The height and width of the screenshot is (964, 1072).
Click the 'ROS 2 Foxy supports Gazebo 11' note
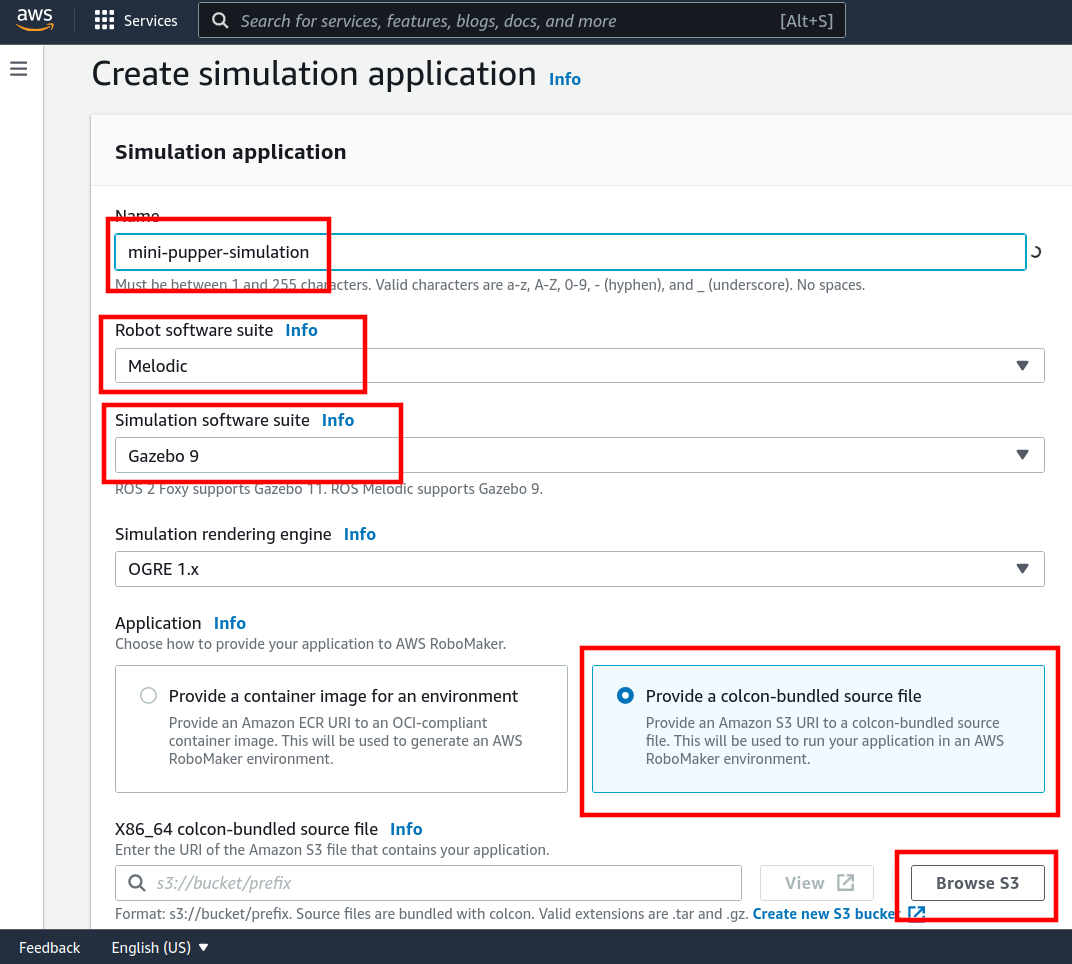coord(329,489)
